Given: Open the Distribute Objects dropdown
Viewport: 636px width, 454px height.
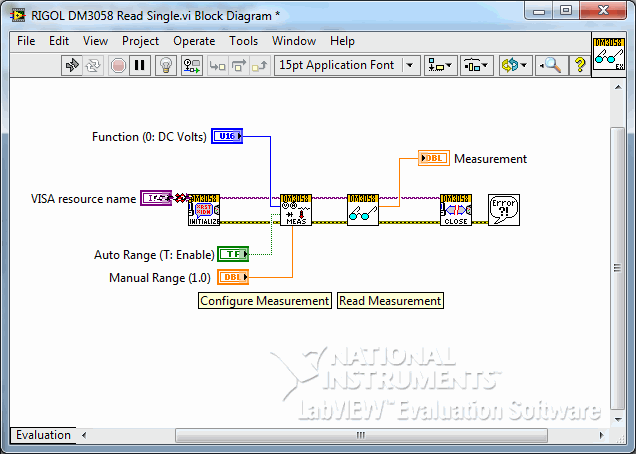Looking at the screenshot, I should click(476, 65).
